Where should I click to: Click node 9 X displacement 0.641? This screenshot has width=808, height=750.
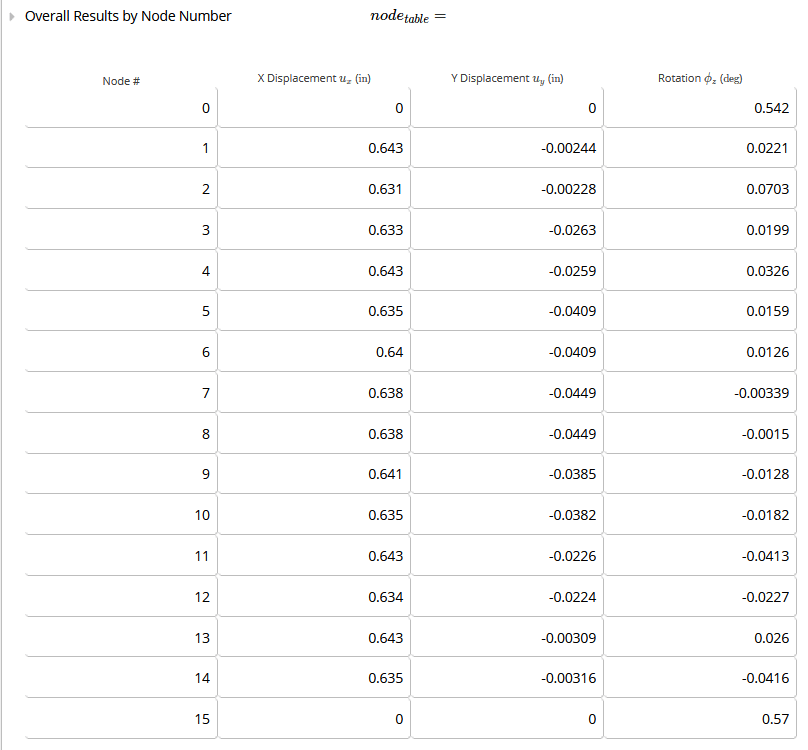(x=314, y=474)
